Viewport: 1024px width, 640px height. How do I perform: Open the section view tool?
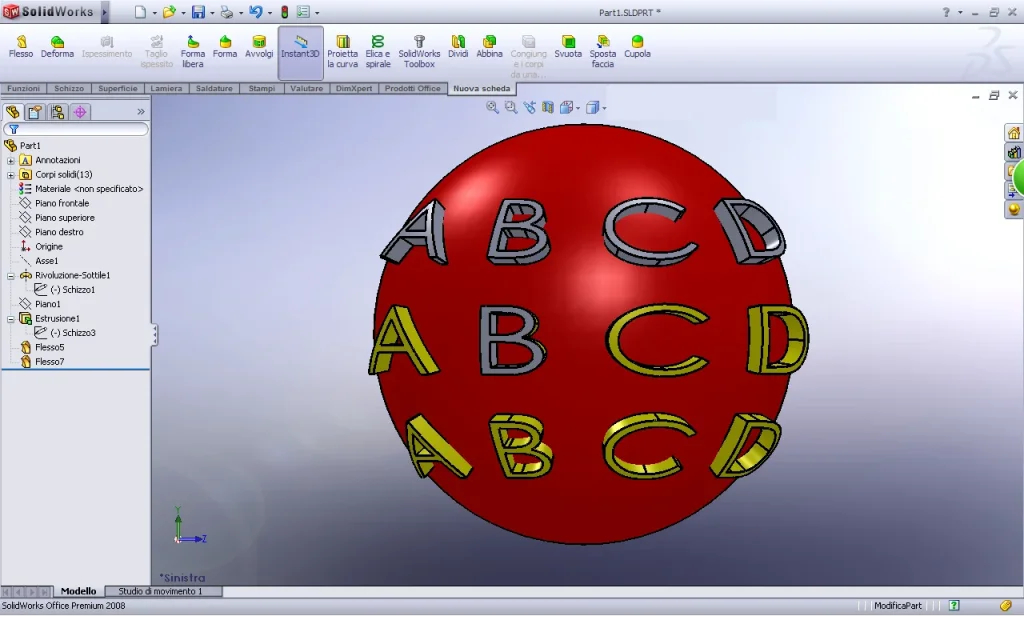[547, 107]
